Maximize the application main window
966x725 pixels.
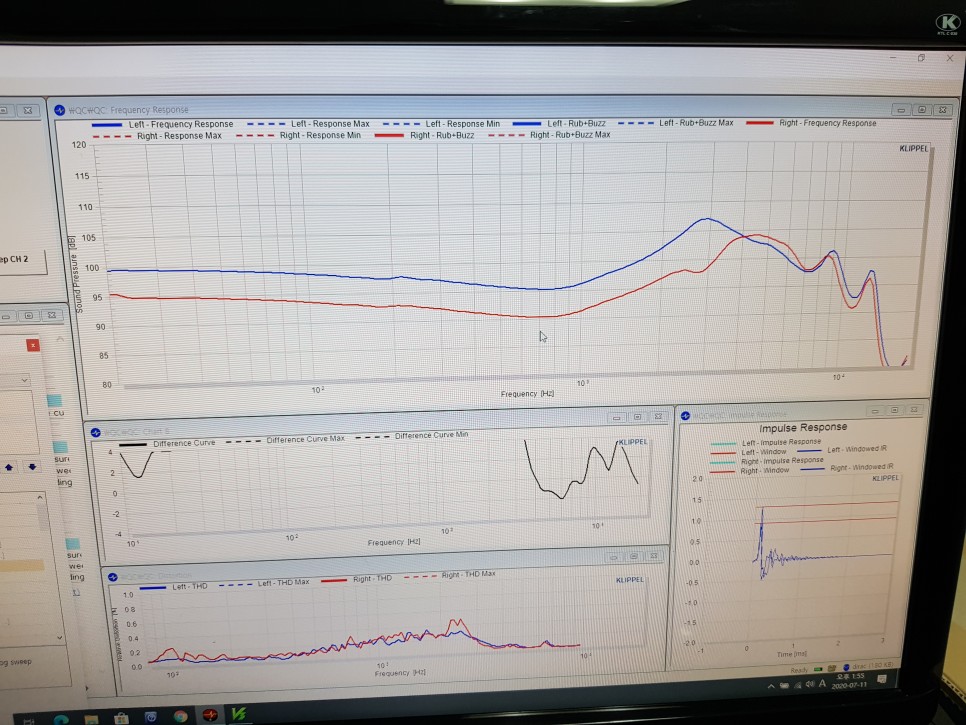[922, 58]
